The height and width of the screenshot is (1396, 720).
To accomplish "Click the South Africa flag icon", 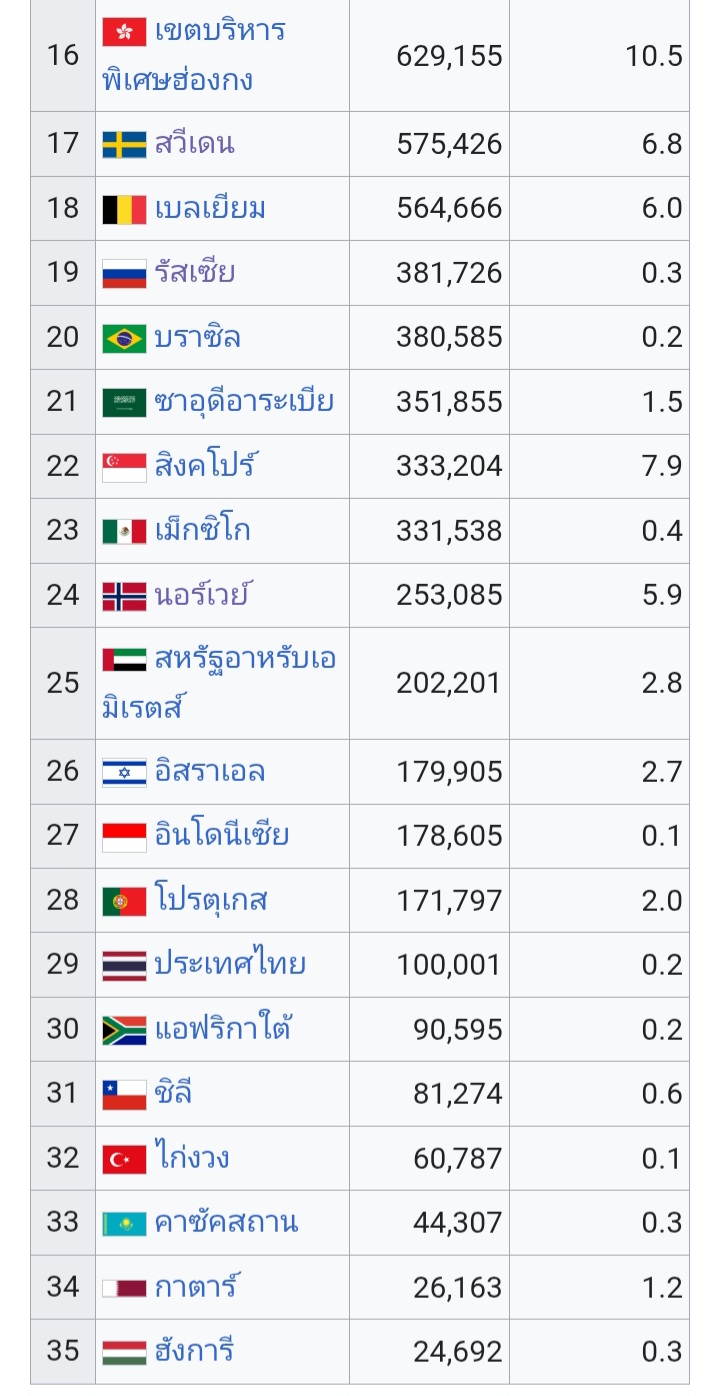I will coord(124,1030).
